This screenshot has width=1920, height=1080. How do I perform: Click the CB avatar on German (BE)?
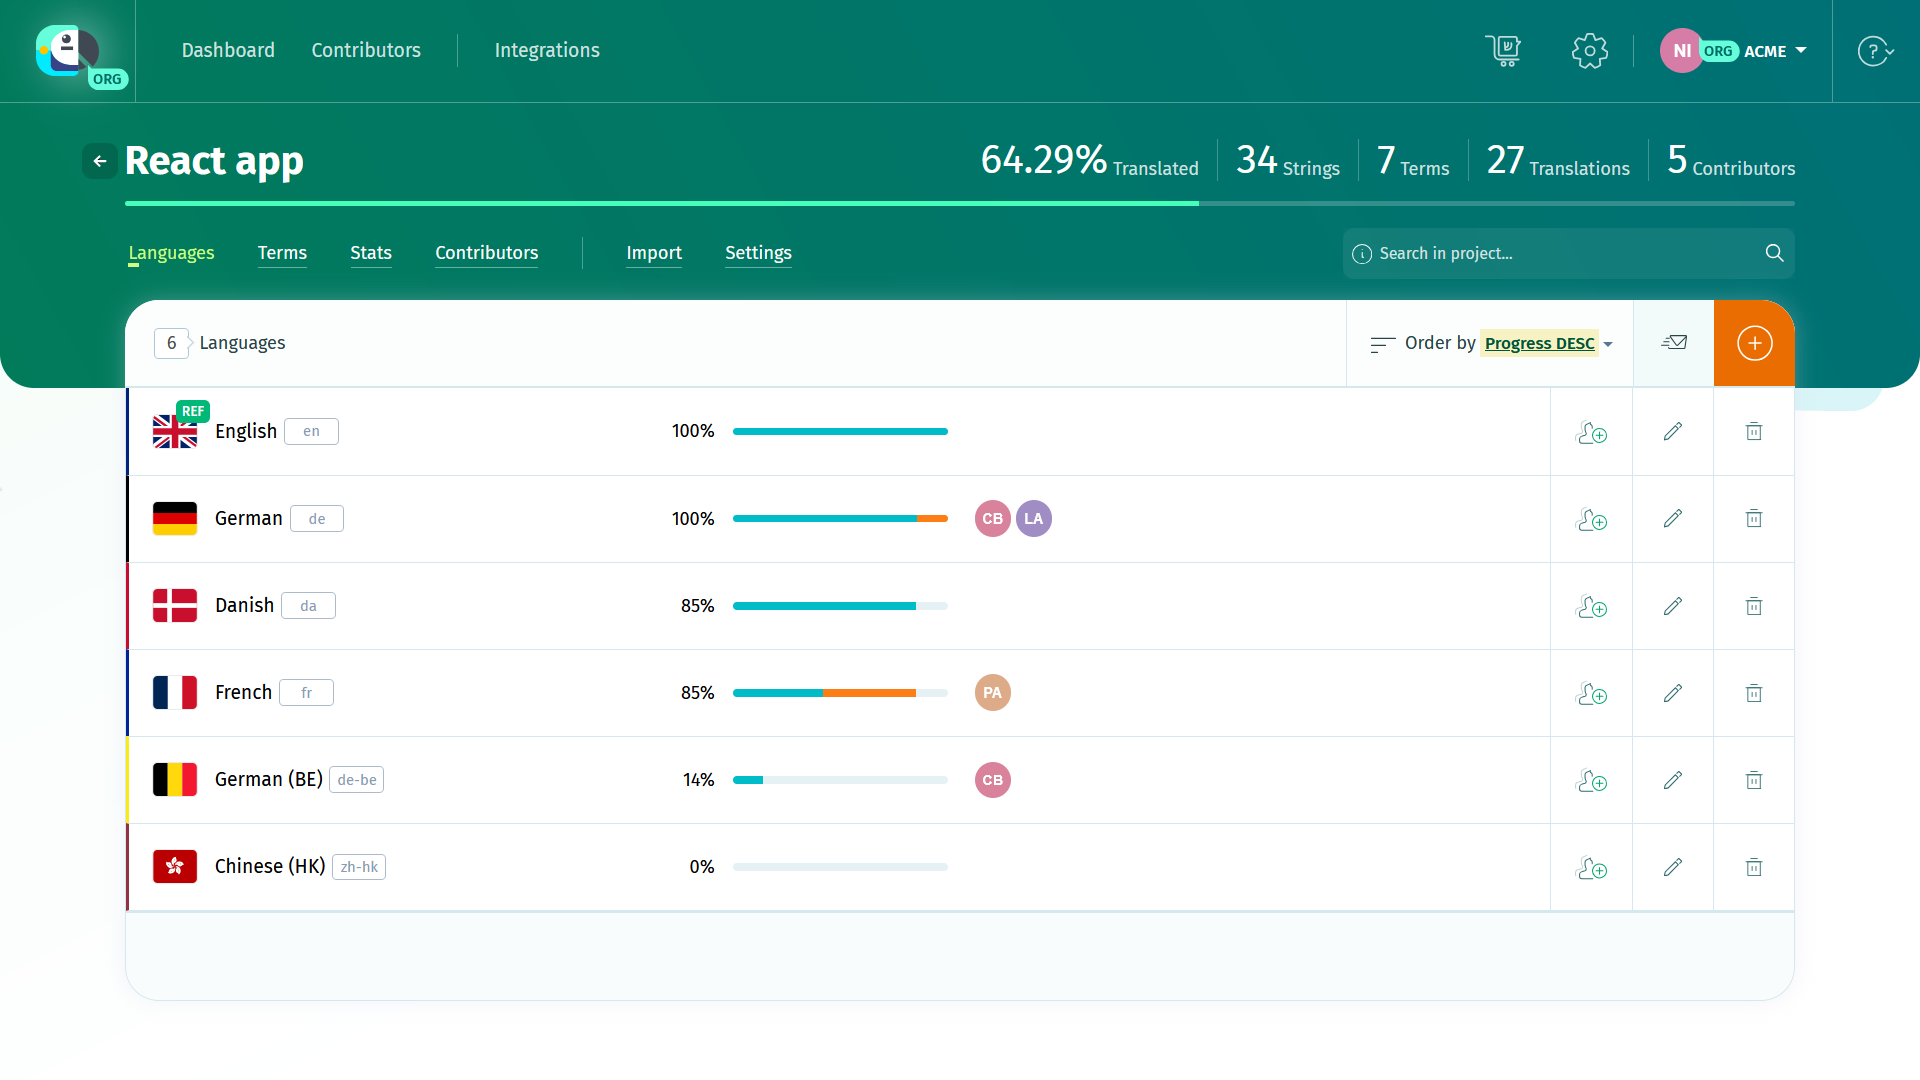pos(993,780)
